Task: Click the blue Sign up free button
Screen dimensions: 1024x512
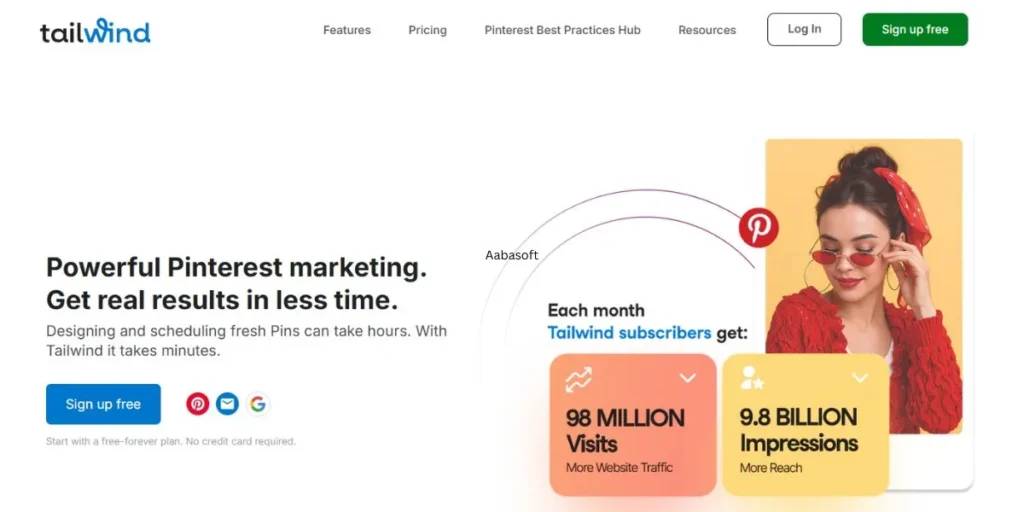Action: [x=103, y=404]
